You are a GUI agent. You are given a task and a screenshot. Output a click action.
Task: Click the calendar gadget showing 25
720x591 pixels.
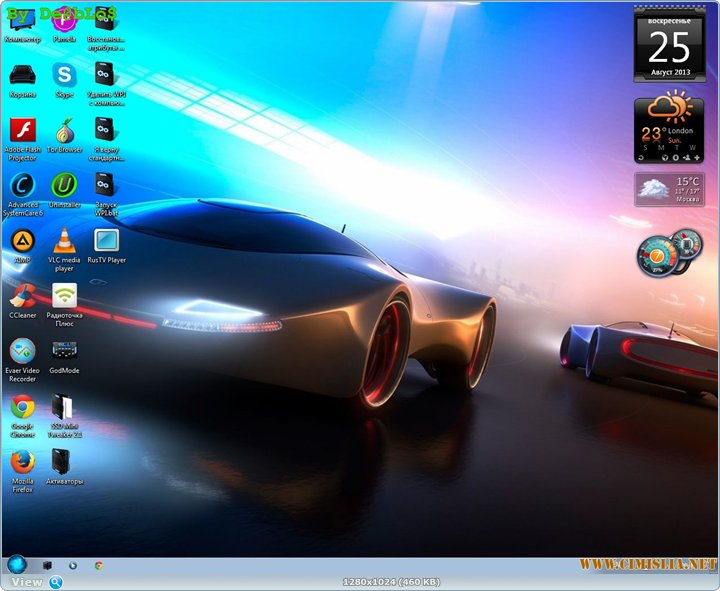click(x=668, y=44)
